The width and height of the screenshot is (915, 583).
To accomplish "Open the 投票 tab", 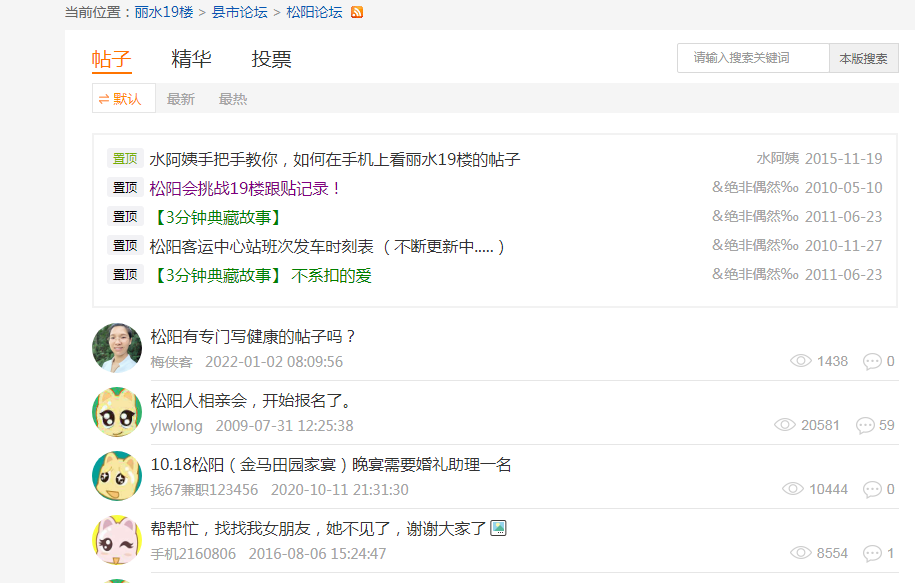I will pos(271,59).
